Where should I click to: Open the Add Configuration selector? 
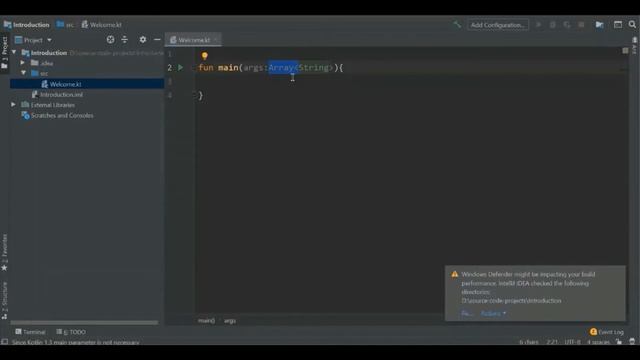pos(498,25)
